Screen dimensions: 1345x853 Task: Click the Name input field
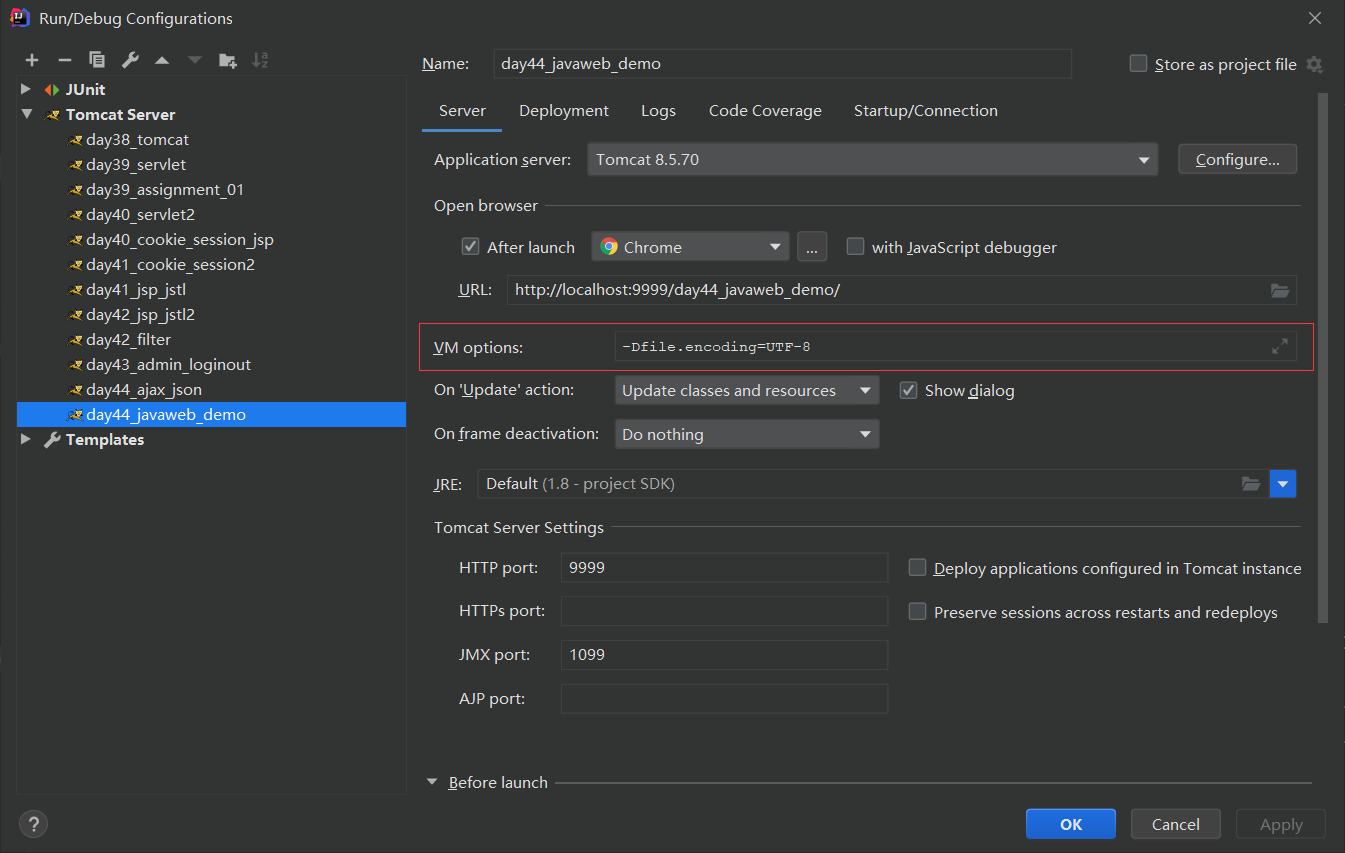click(782, 64)
